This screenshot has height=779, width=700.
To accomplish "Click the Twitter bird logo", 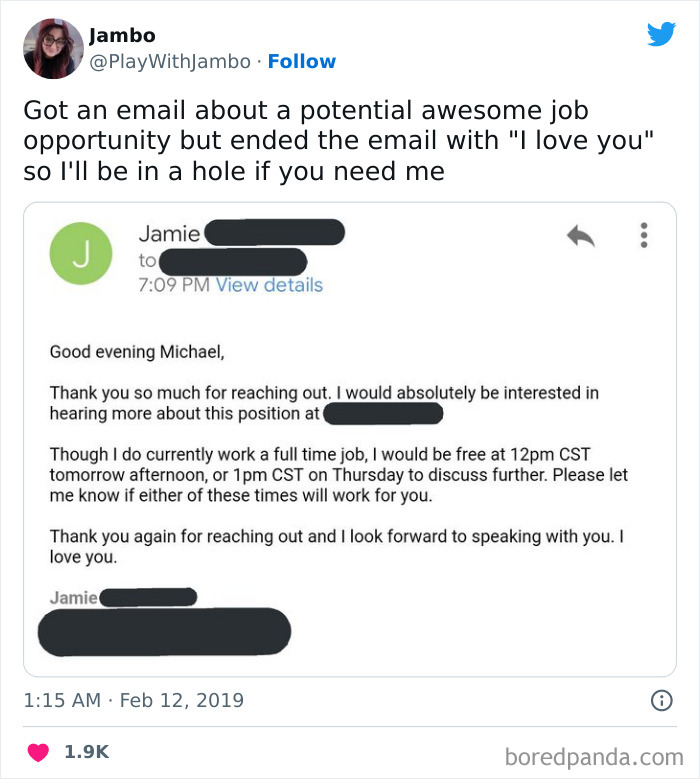I will click(661, 35).
